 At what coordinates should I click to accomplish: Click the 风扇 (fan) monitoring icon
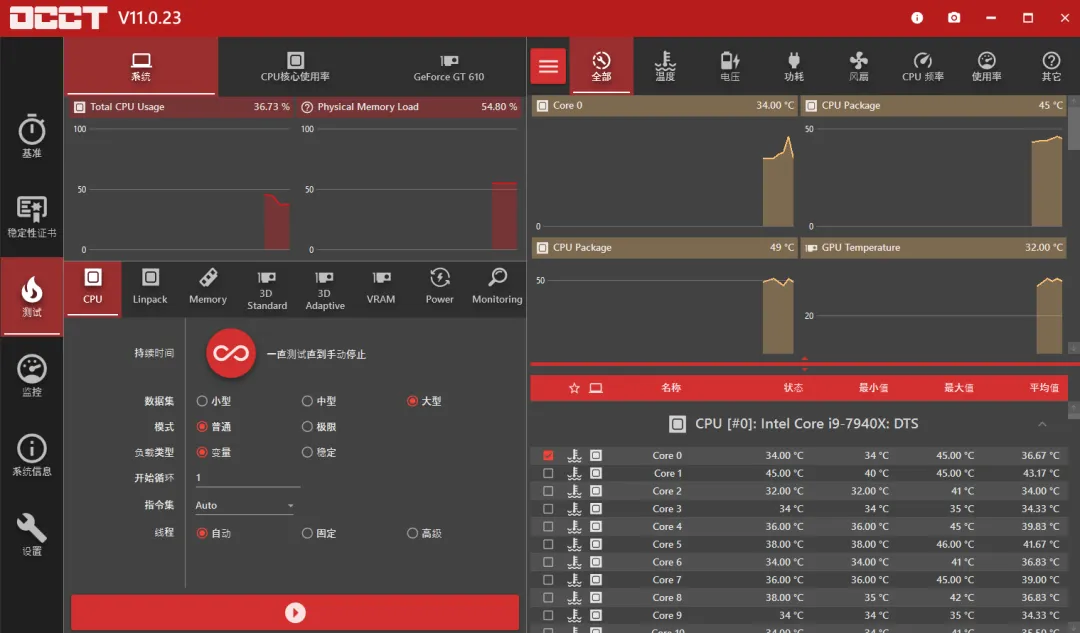[857, 65]
